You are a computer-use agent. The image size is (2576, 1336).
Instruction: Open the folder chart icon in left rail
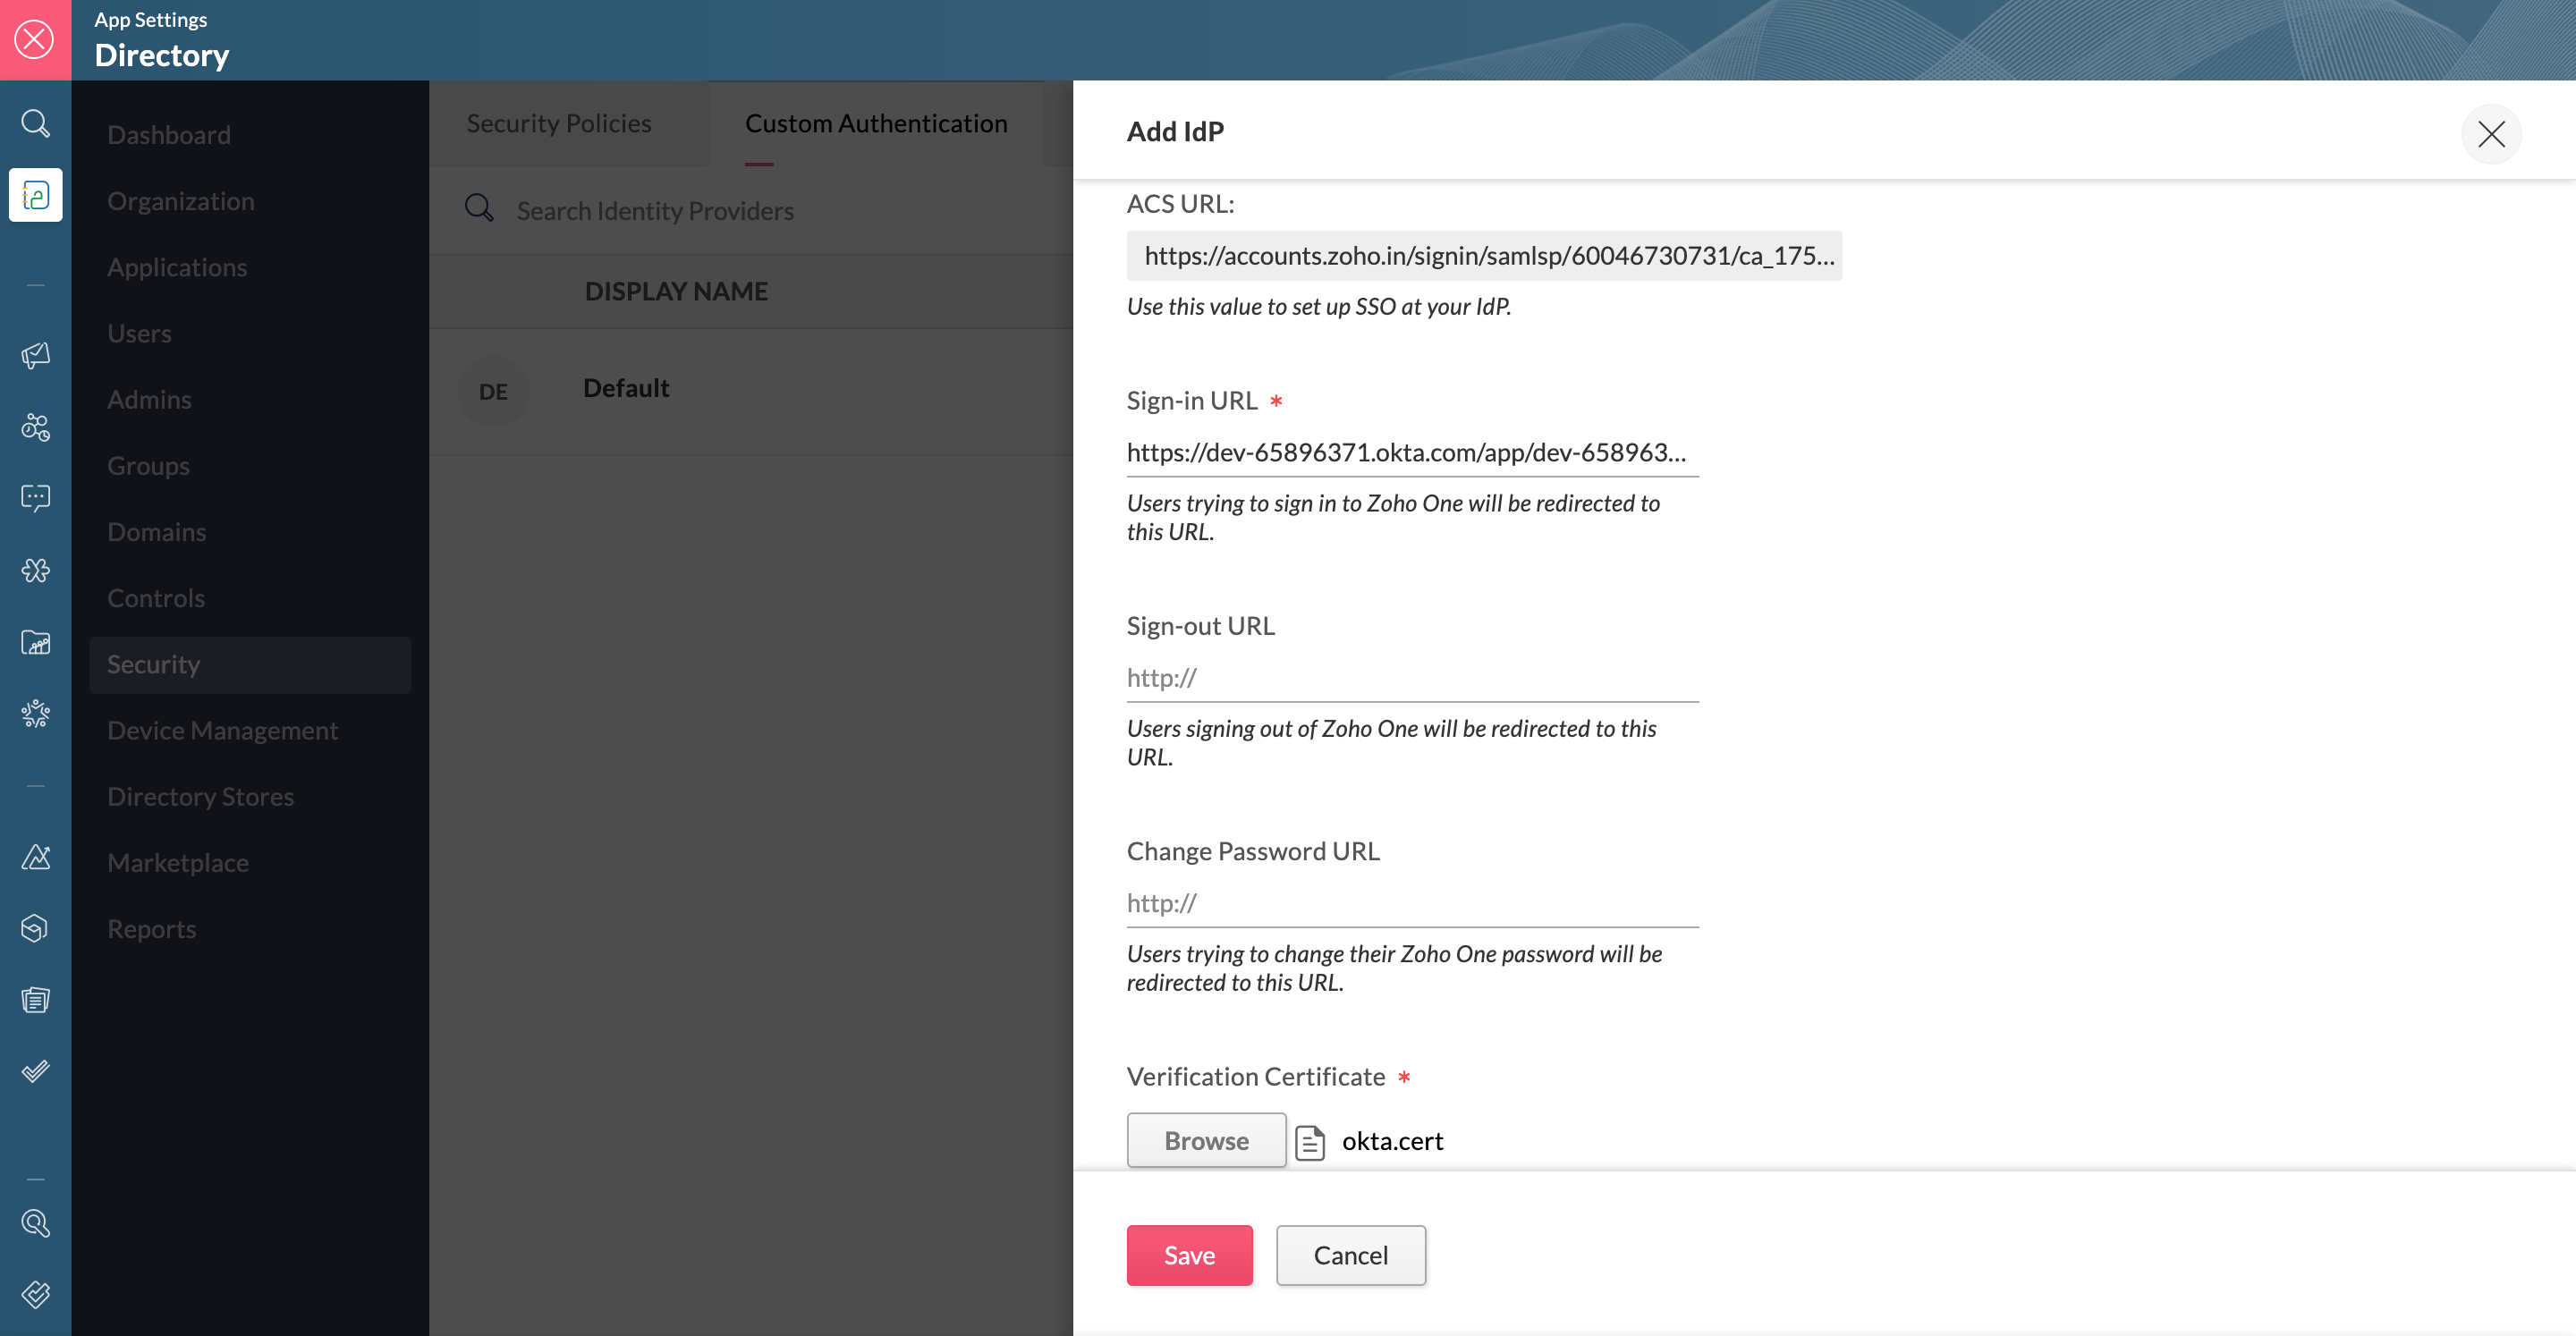click(35, 642)
